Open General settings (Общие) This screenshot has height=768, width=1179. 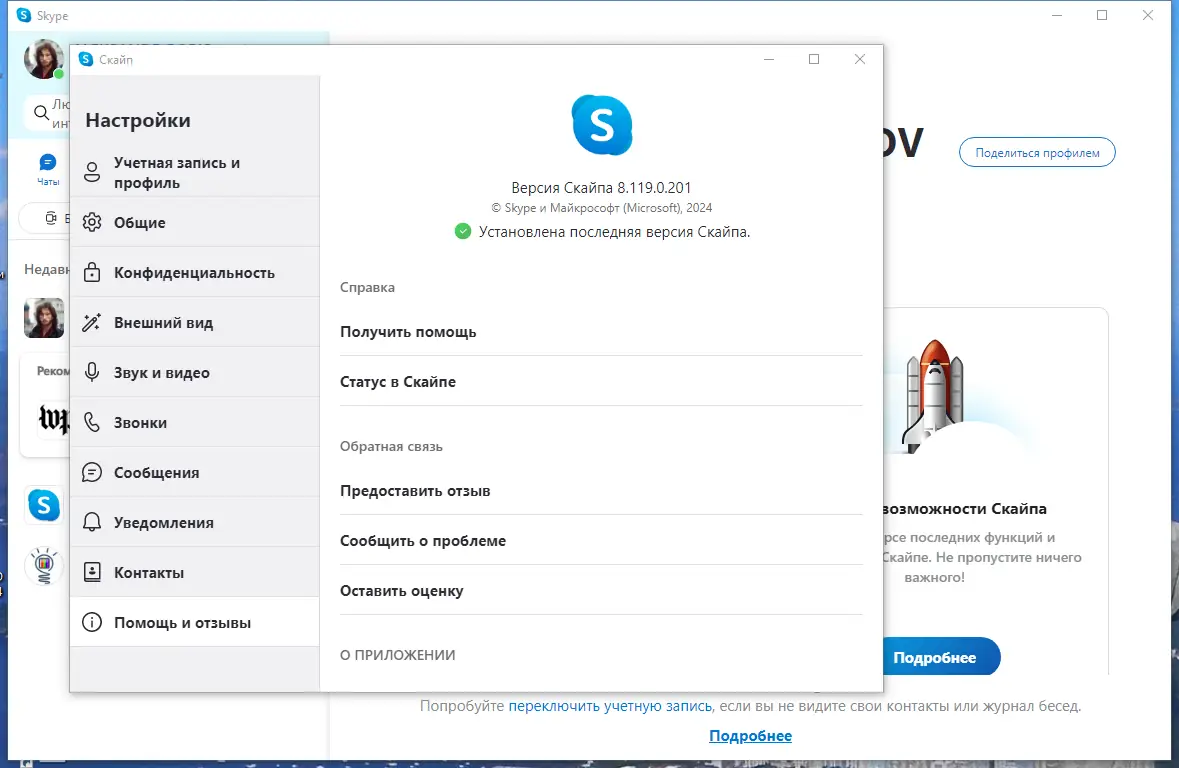click(195, 222)
